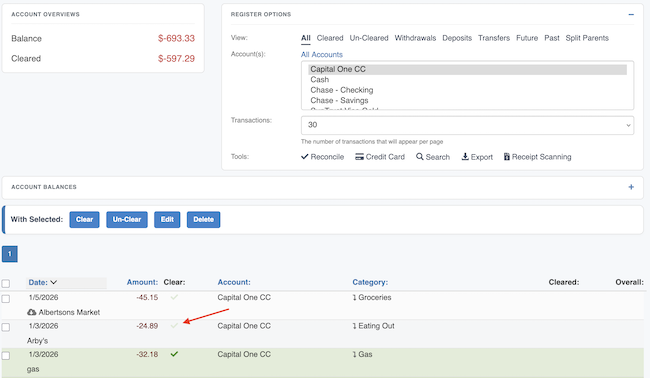Image resolution: width=650 pixels, height=378 pixels.
Task: Click the cloud icon beside Albertsons Market
Action: pos(32,312)
